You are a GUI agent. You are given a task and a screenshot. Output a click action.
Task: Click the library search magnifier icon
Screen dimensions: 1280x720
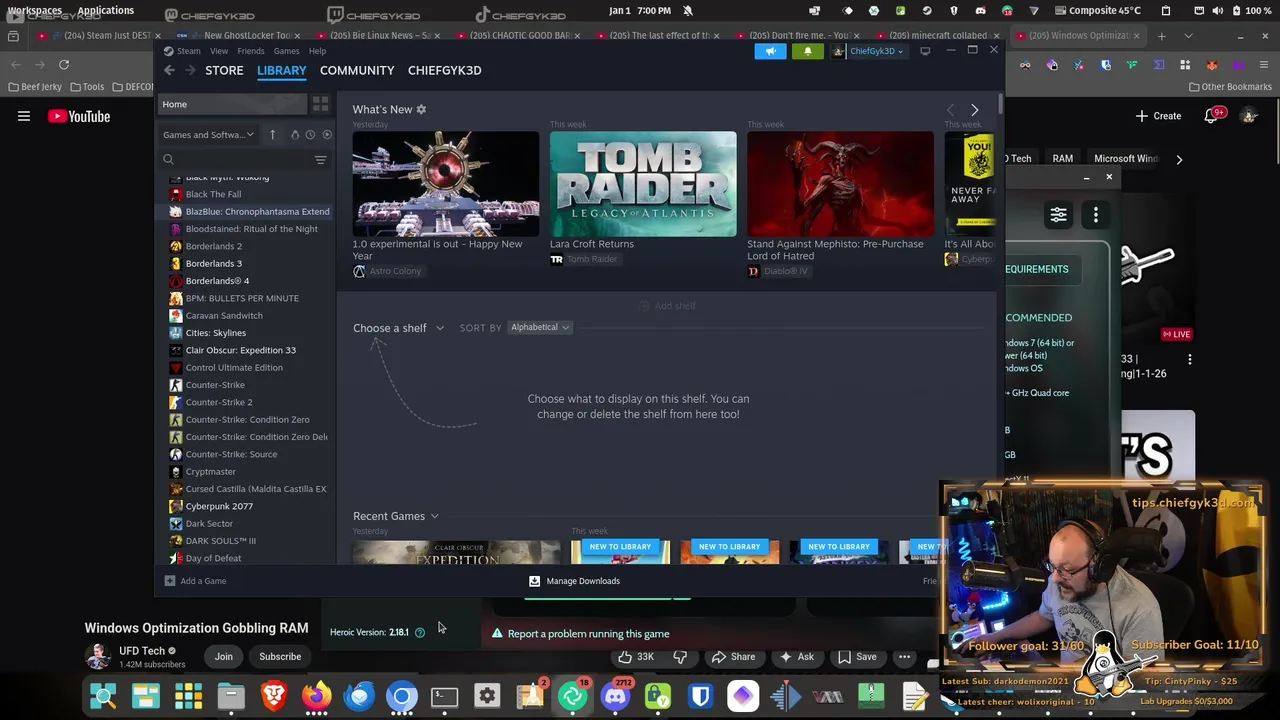click(x=168, y=160)
